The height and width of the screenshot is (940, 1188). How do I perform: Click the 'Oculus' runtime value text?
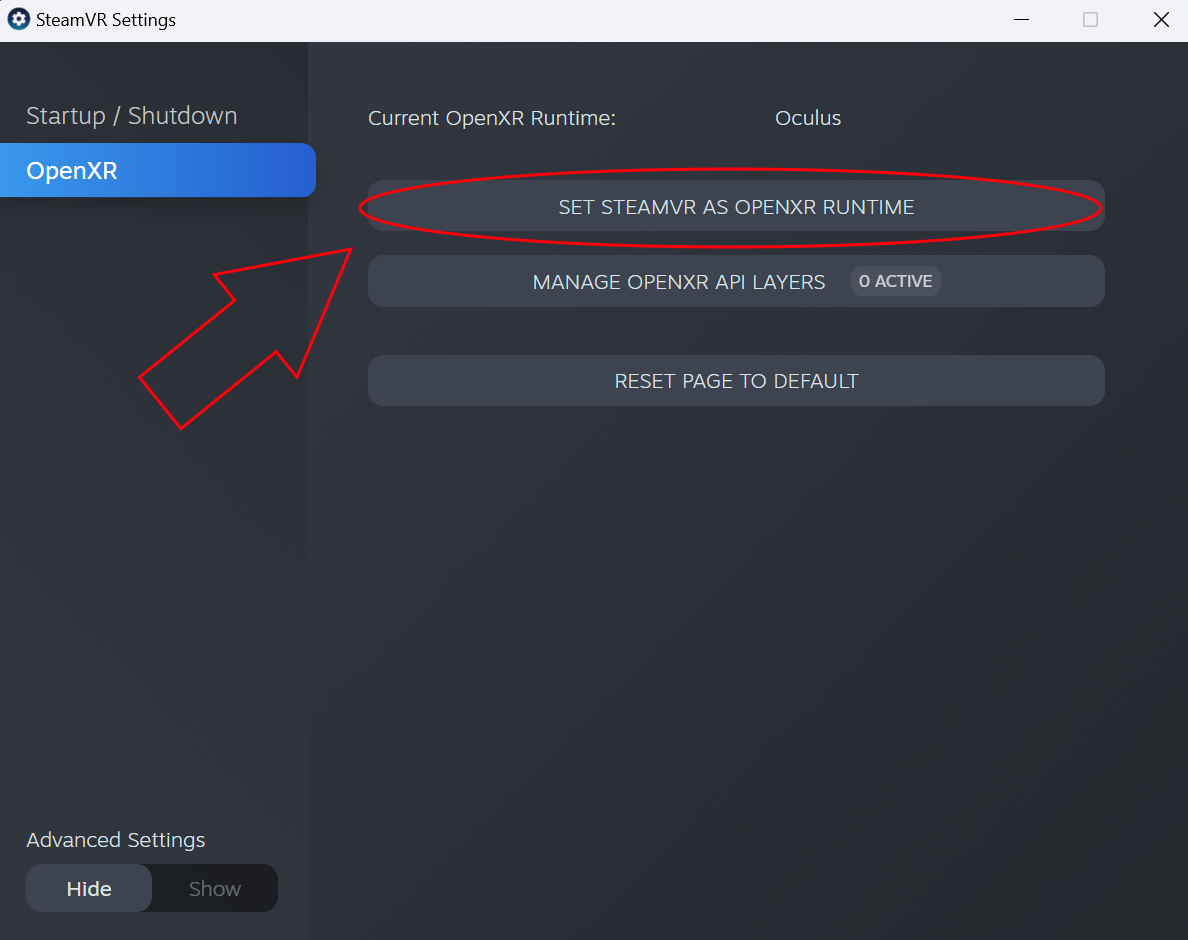808,118
